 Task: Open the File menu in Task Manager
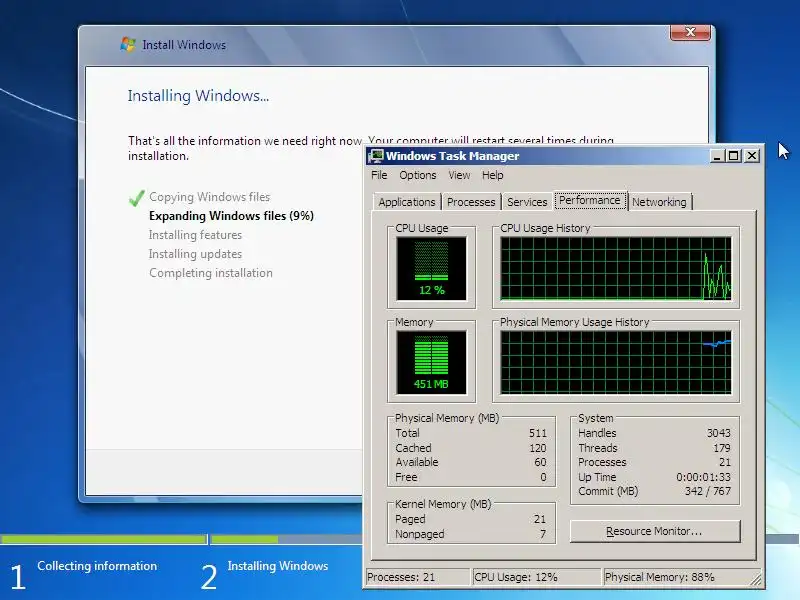379,175
